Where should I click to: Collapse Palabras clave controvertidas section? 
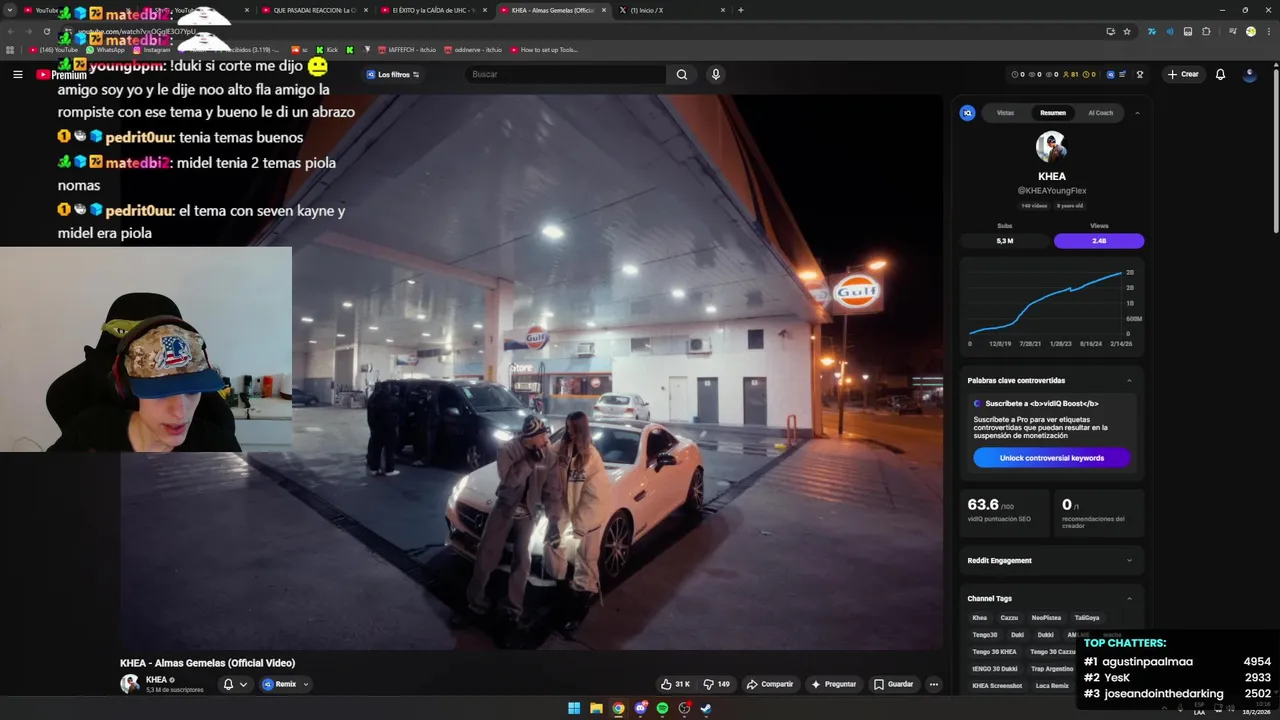[1129, 380]
